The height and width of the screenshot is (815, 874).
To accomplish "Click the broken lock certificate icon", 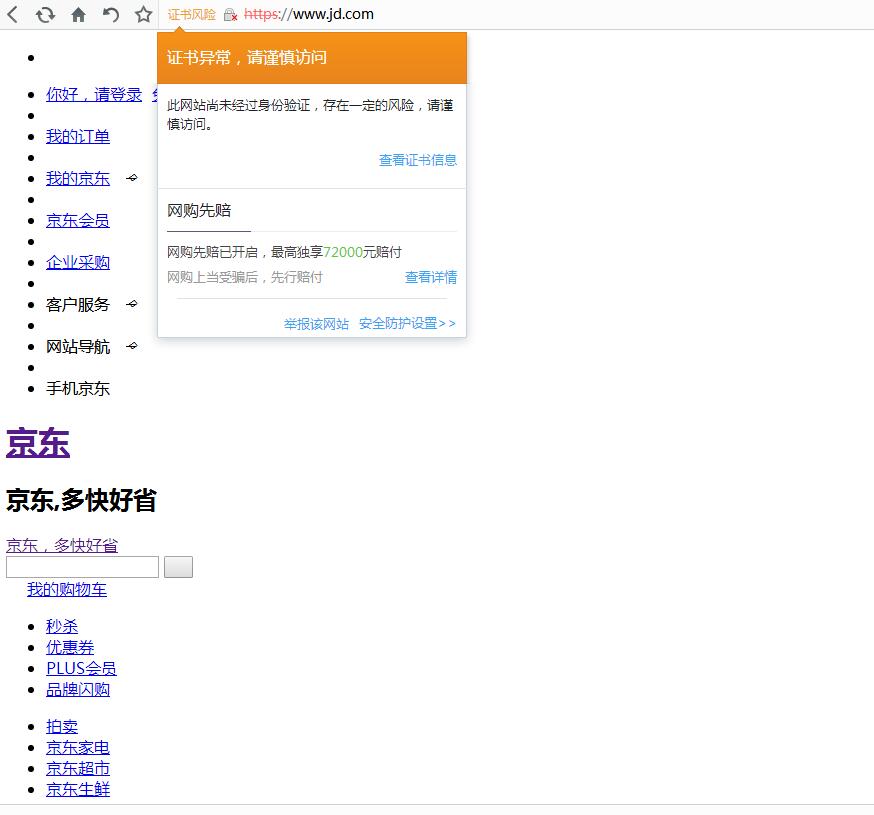I will click(230, 15).
